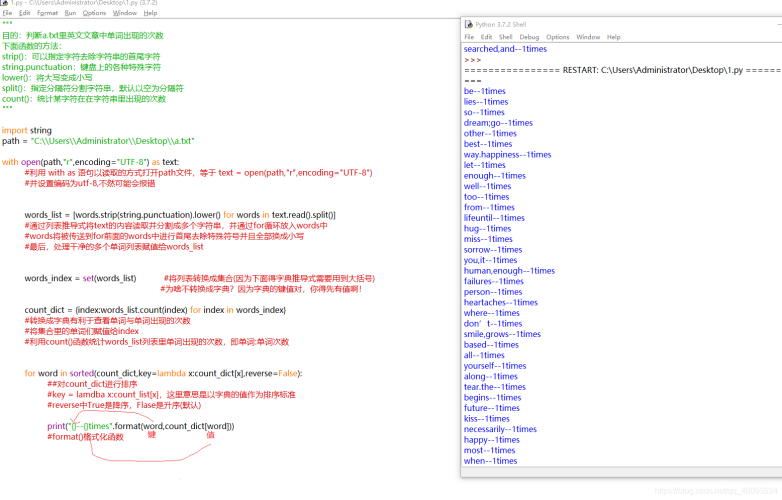782x500 pixels.
Task: Click the 'lower()' docstring line
Action: (47, 77)
